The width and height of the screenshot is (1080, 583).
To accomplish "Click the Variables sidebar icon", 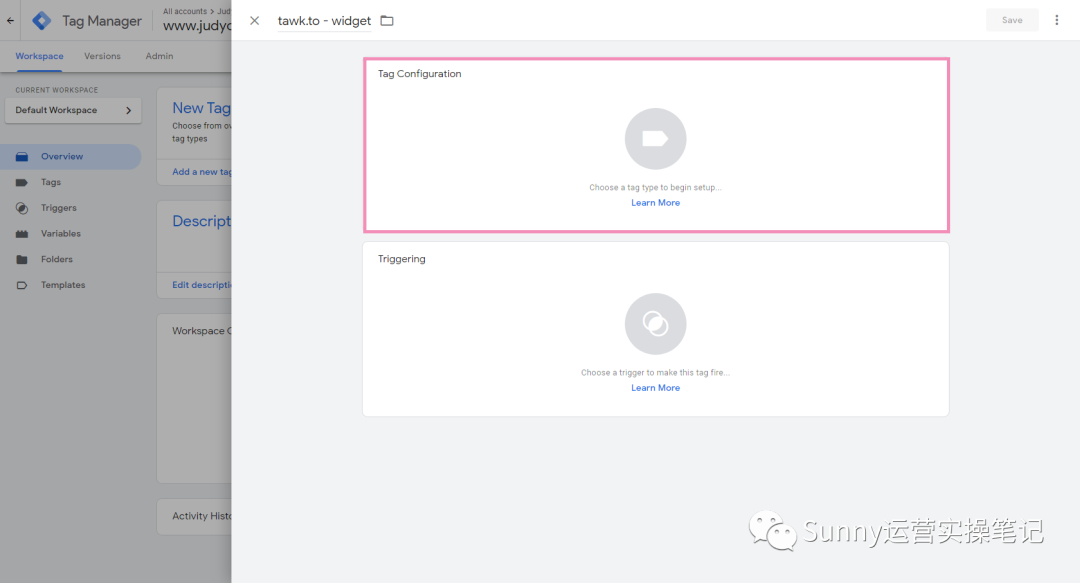I will tap(22, 234).
